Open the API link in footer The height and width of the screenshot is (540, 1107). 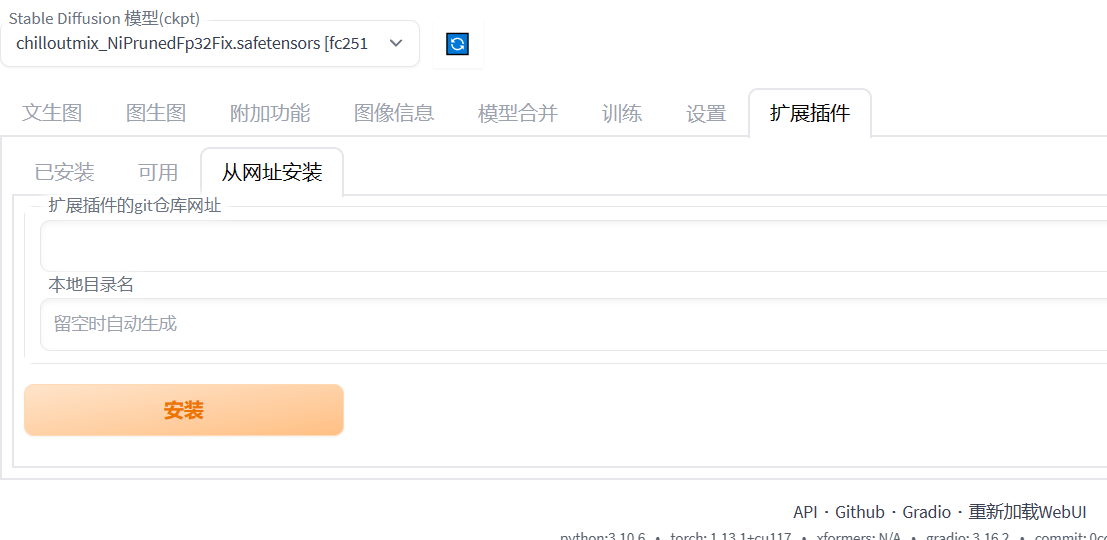[x=805, y=512]
